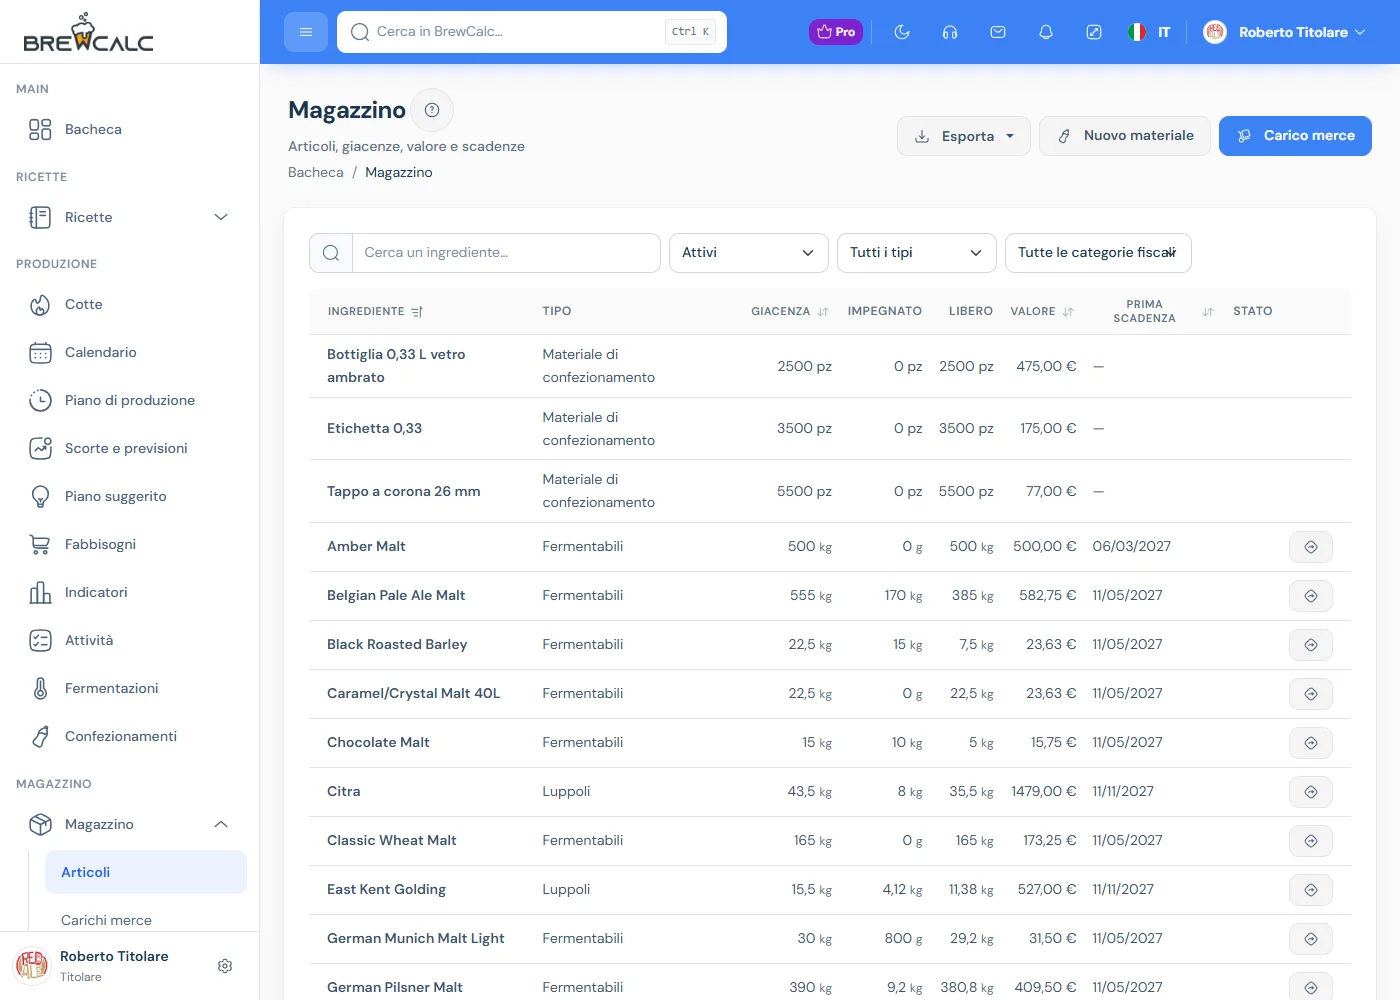
Task: Sort by Giacenza column
Action: click(790, 312)
